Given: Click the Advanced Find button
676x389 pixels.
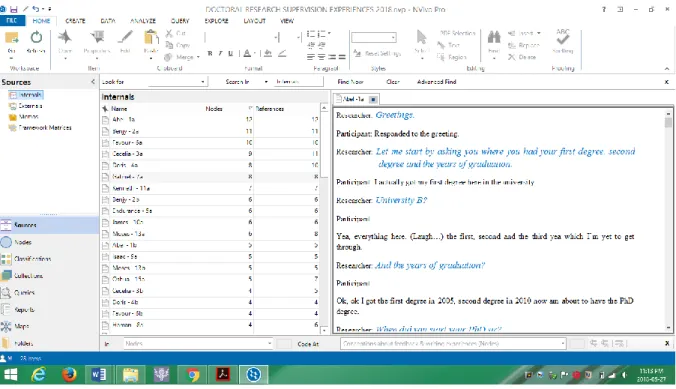Looking at the screenshot, I should (x=436, y=82).
